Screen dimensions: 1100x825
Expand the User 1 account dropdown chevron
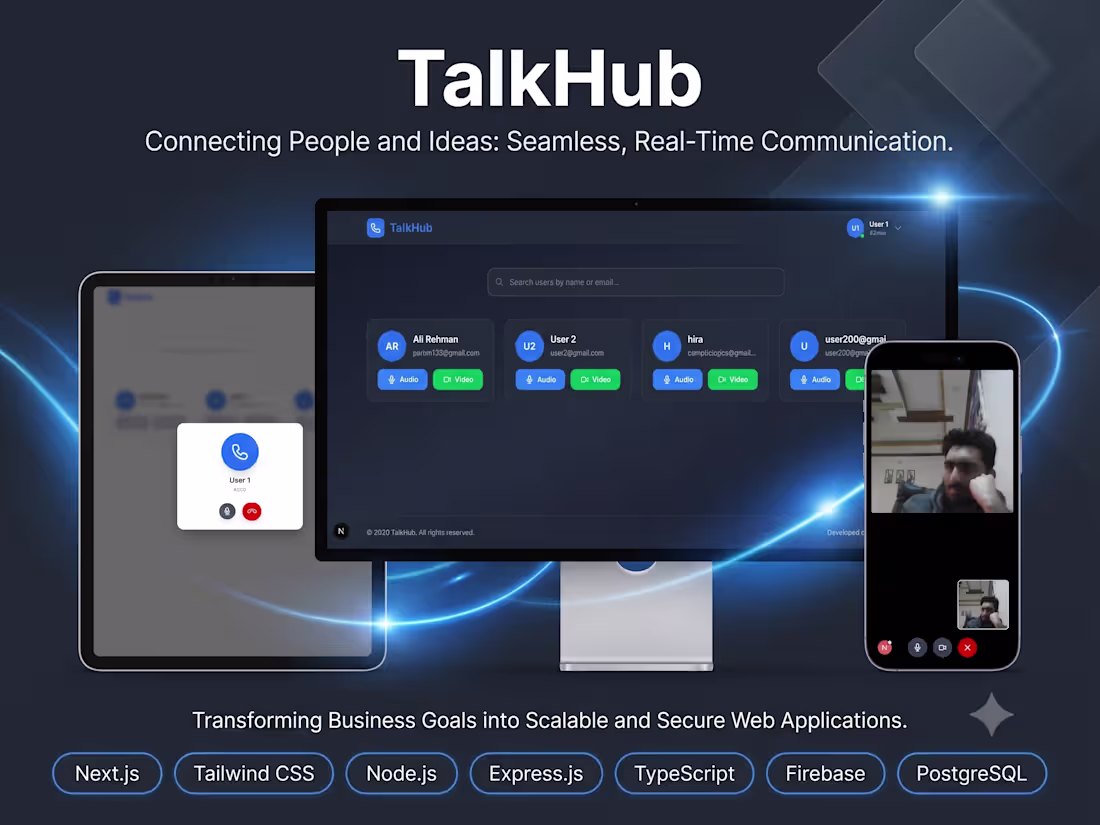[x=898, y=228]
